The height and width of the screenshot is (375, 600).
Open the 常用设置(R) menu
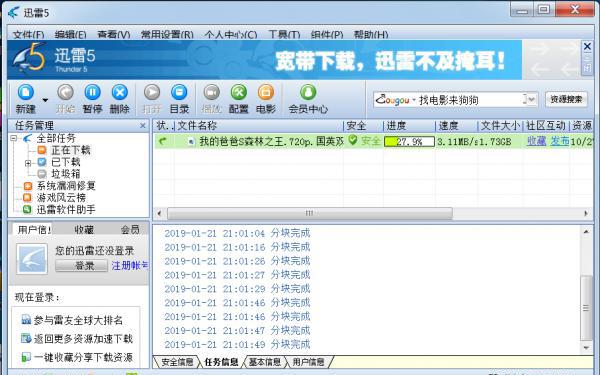(167, 35)
